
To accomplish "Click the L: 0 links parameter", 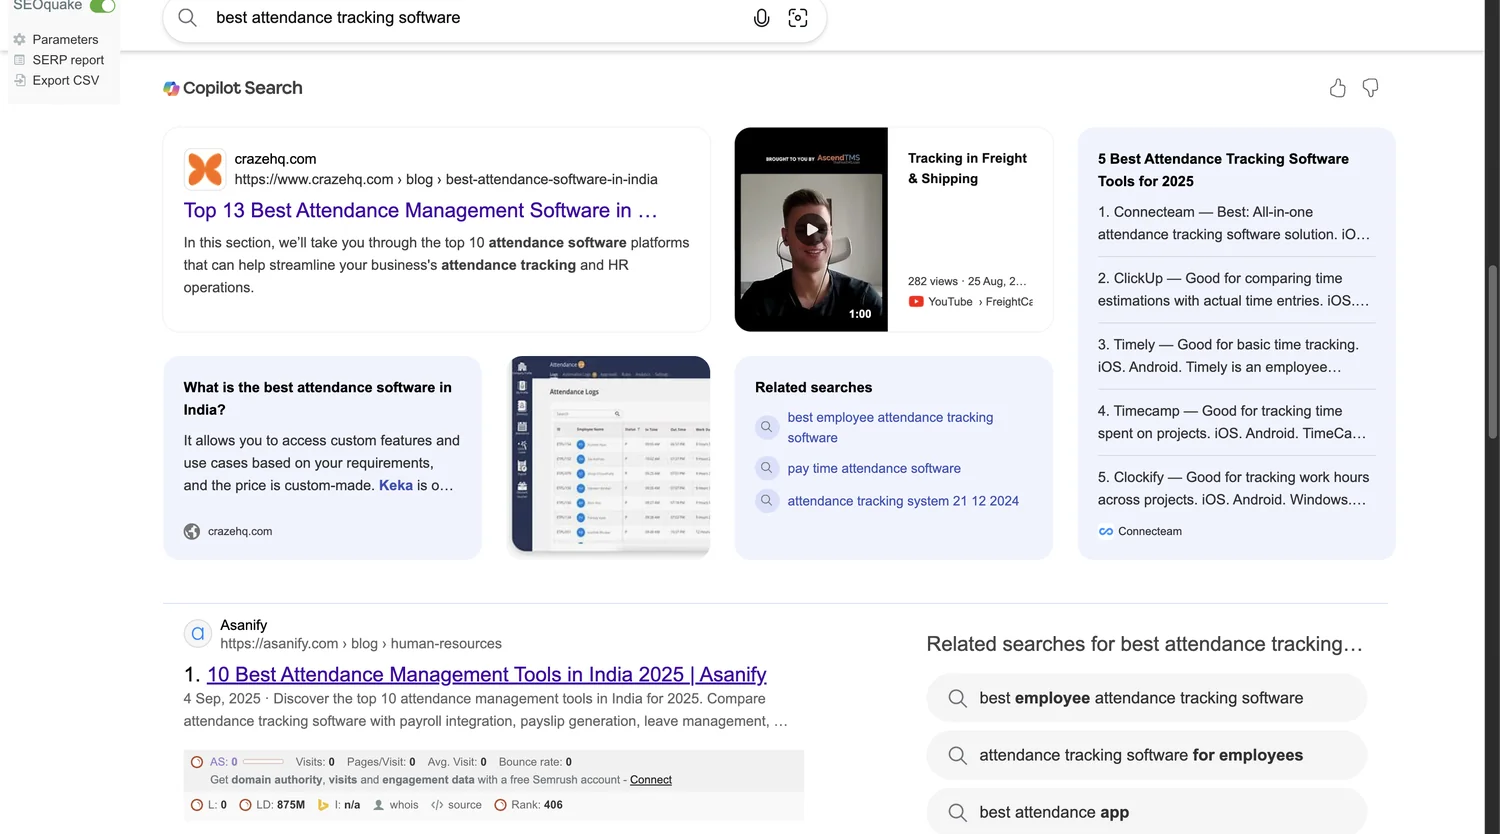I will tap(209, 805).
